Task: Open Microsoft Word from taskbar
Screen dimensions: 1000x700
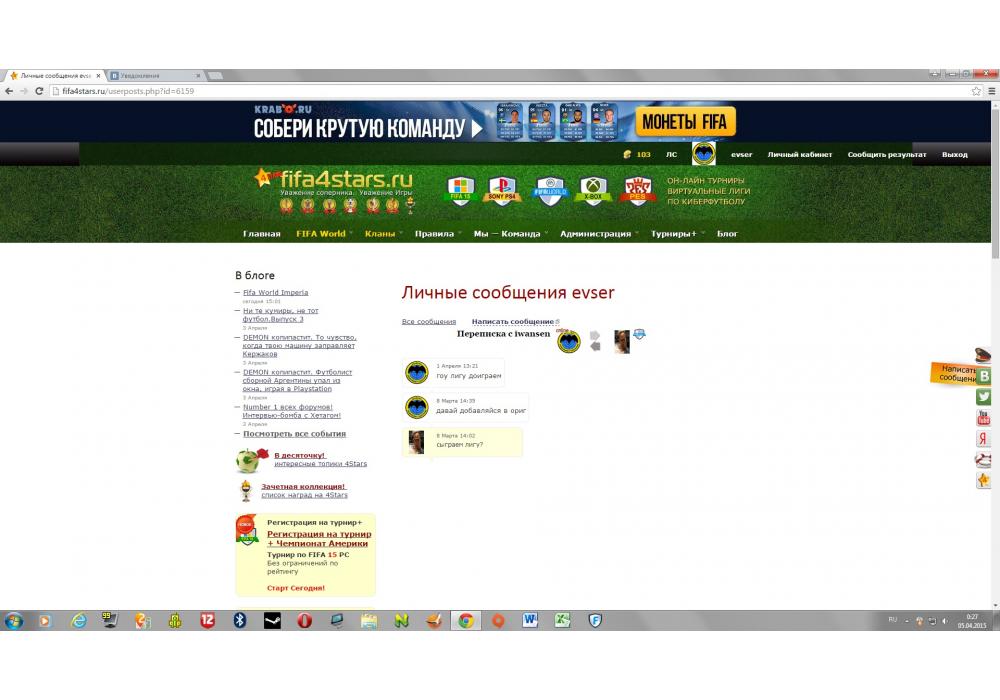Action: (530, 620)
